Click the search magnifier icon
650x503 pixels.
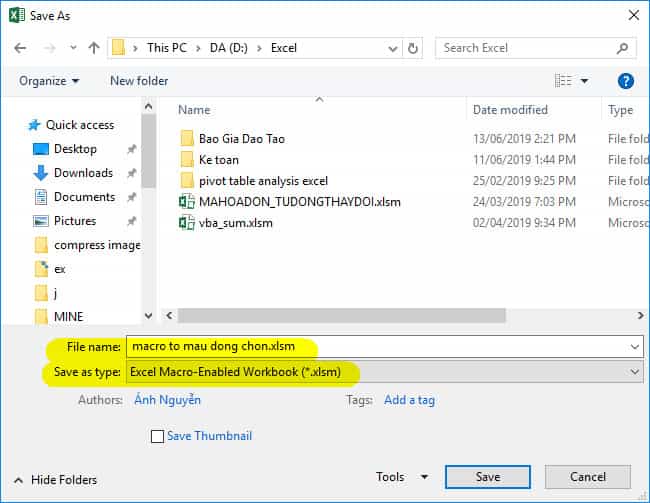[x=622, y=49]
